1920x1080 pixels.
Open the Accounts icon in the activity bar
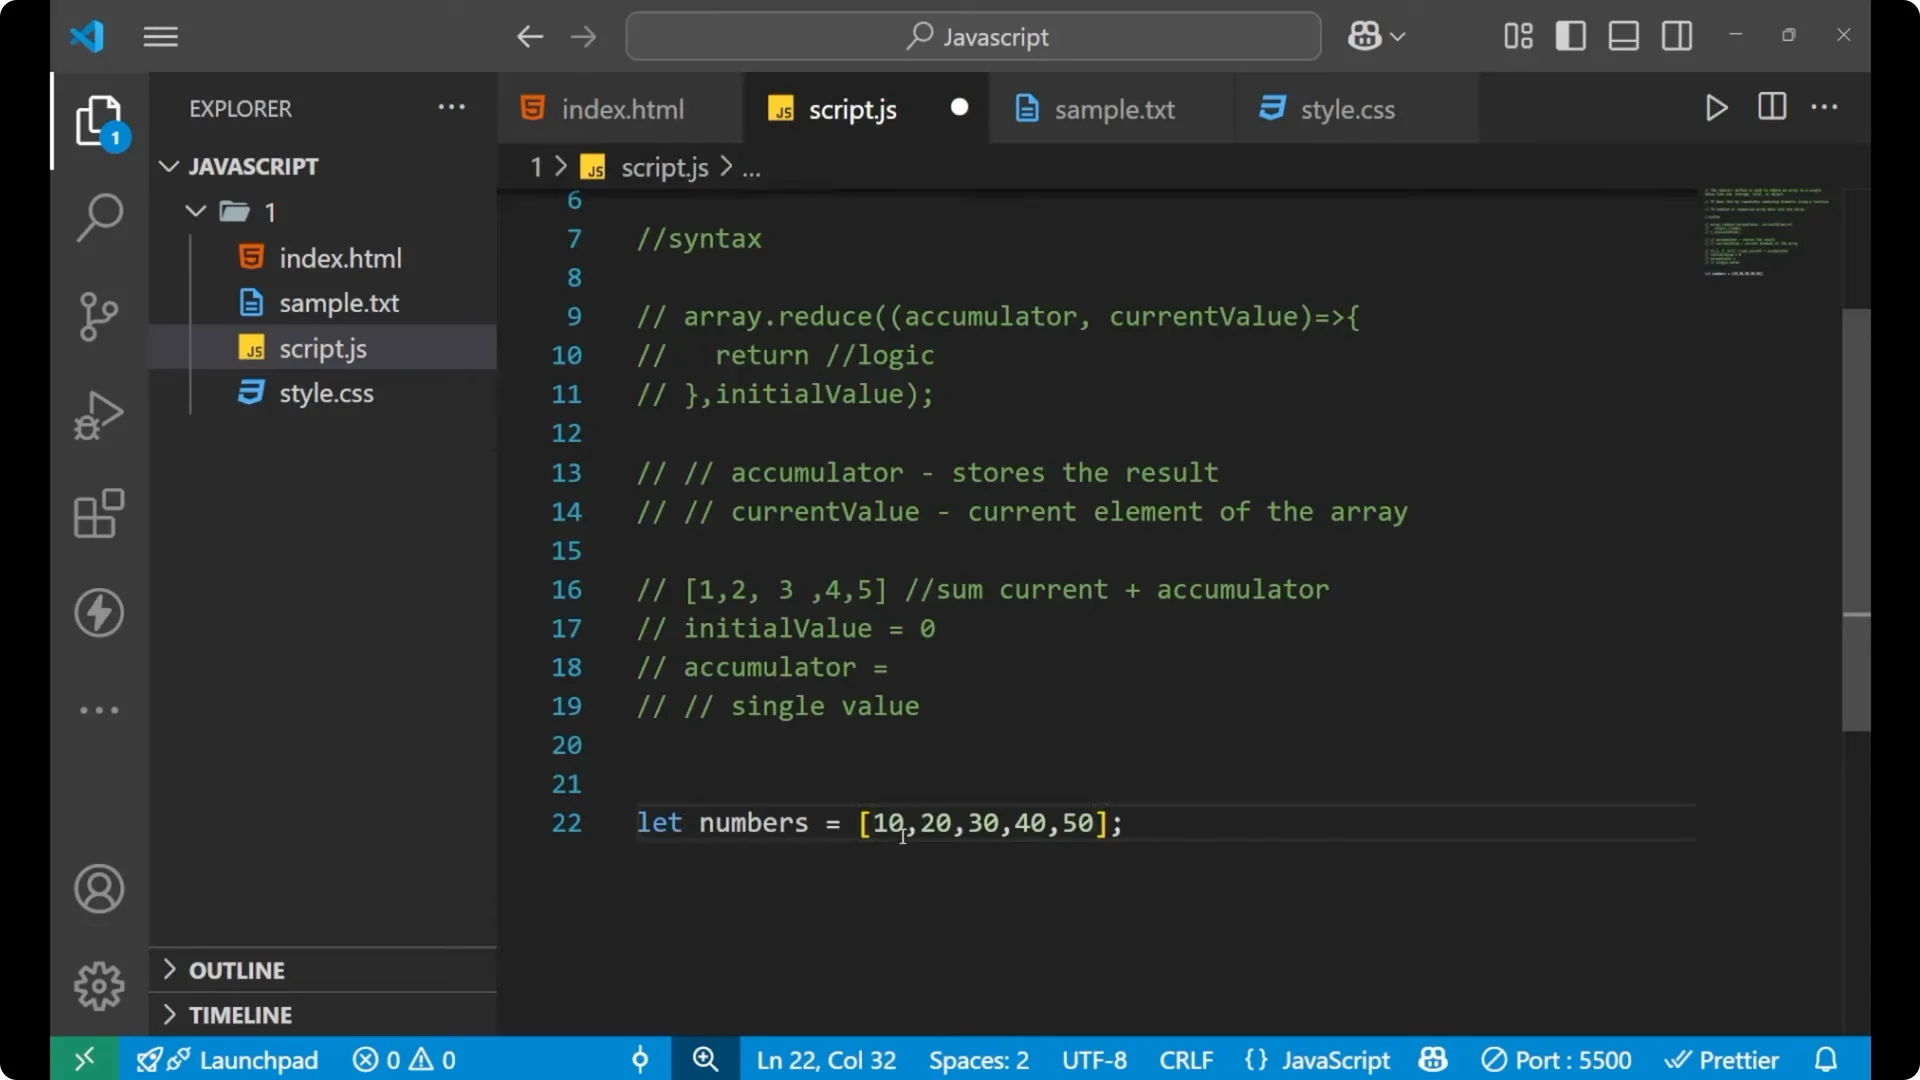click(x=99, y=889)
